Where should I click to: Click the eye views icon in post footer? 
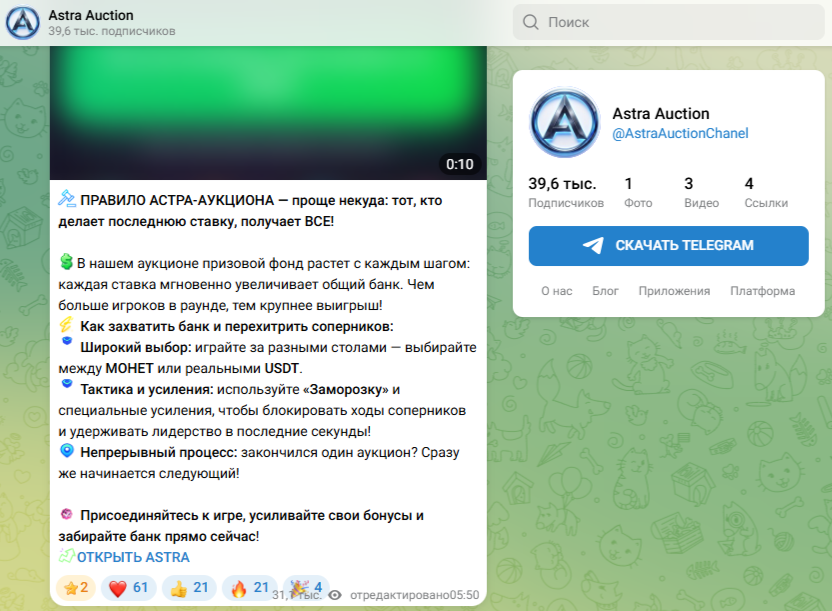click(334, 595)
